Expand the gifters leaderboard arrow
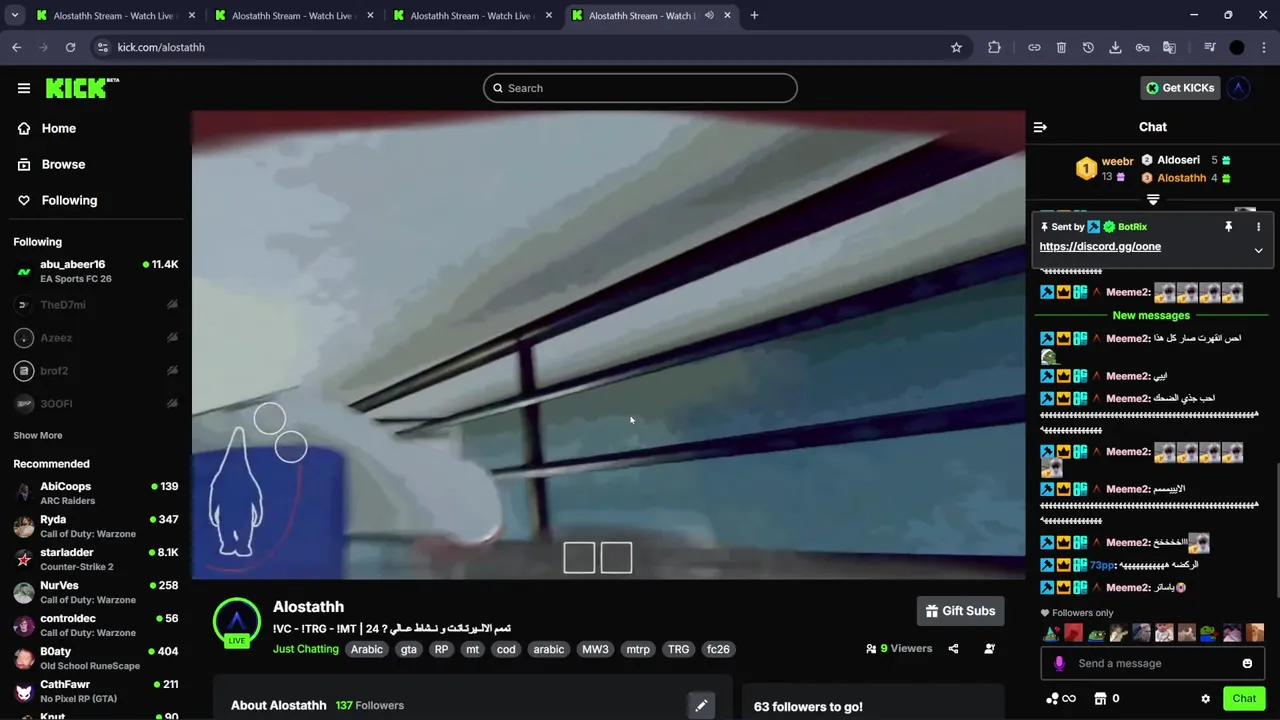This screenshot has height=720, width=1280. [1153, 200]
